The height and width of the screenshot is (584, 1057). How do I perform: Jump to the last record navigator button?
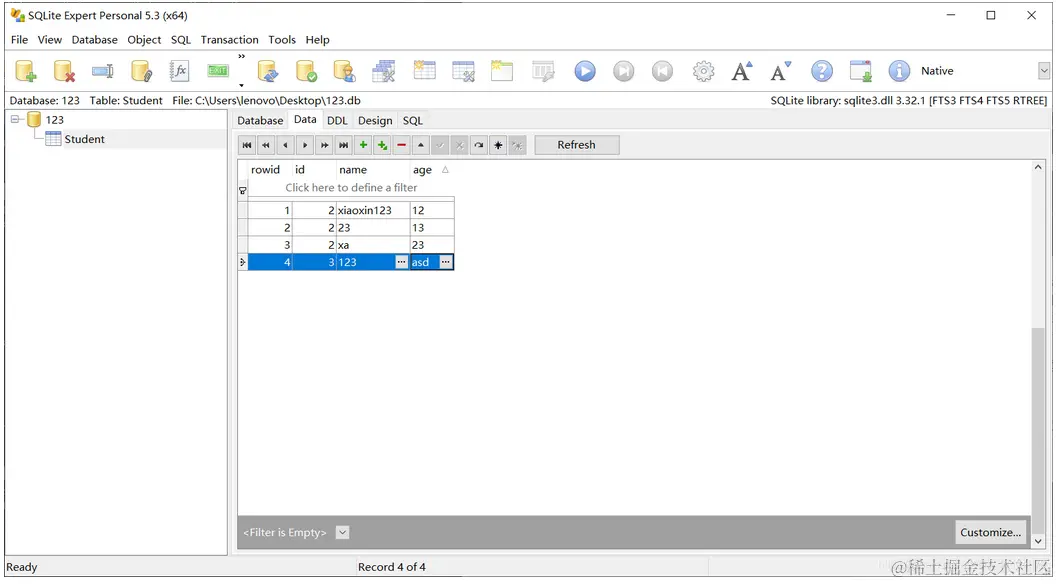point(344,145)
